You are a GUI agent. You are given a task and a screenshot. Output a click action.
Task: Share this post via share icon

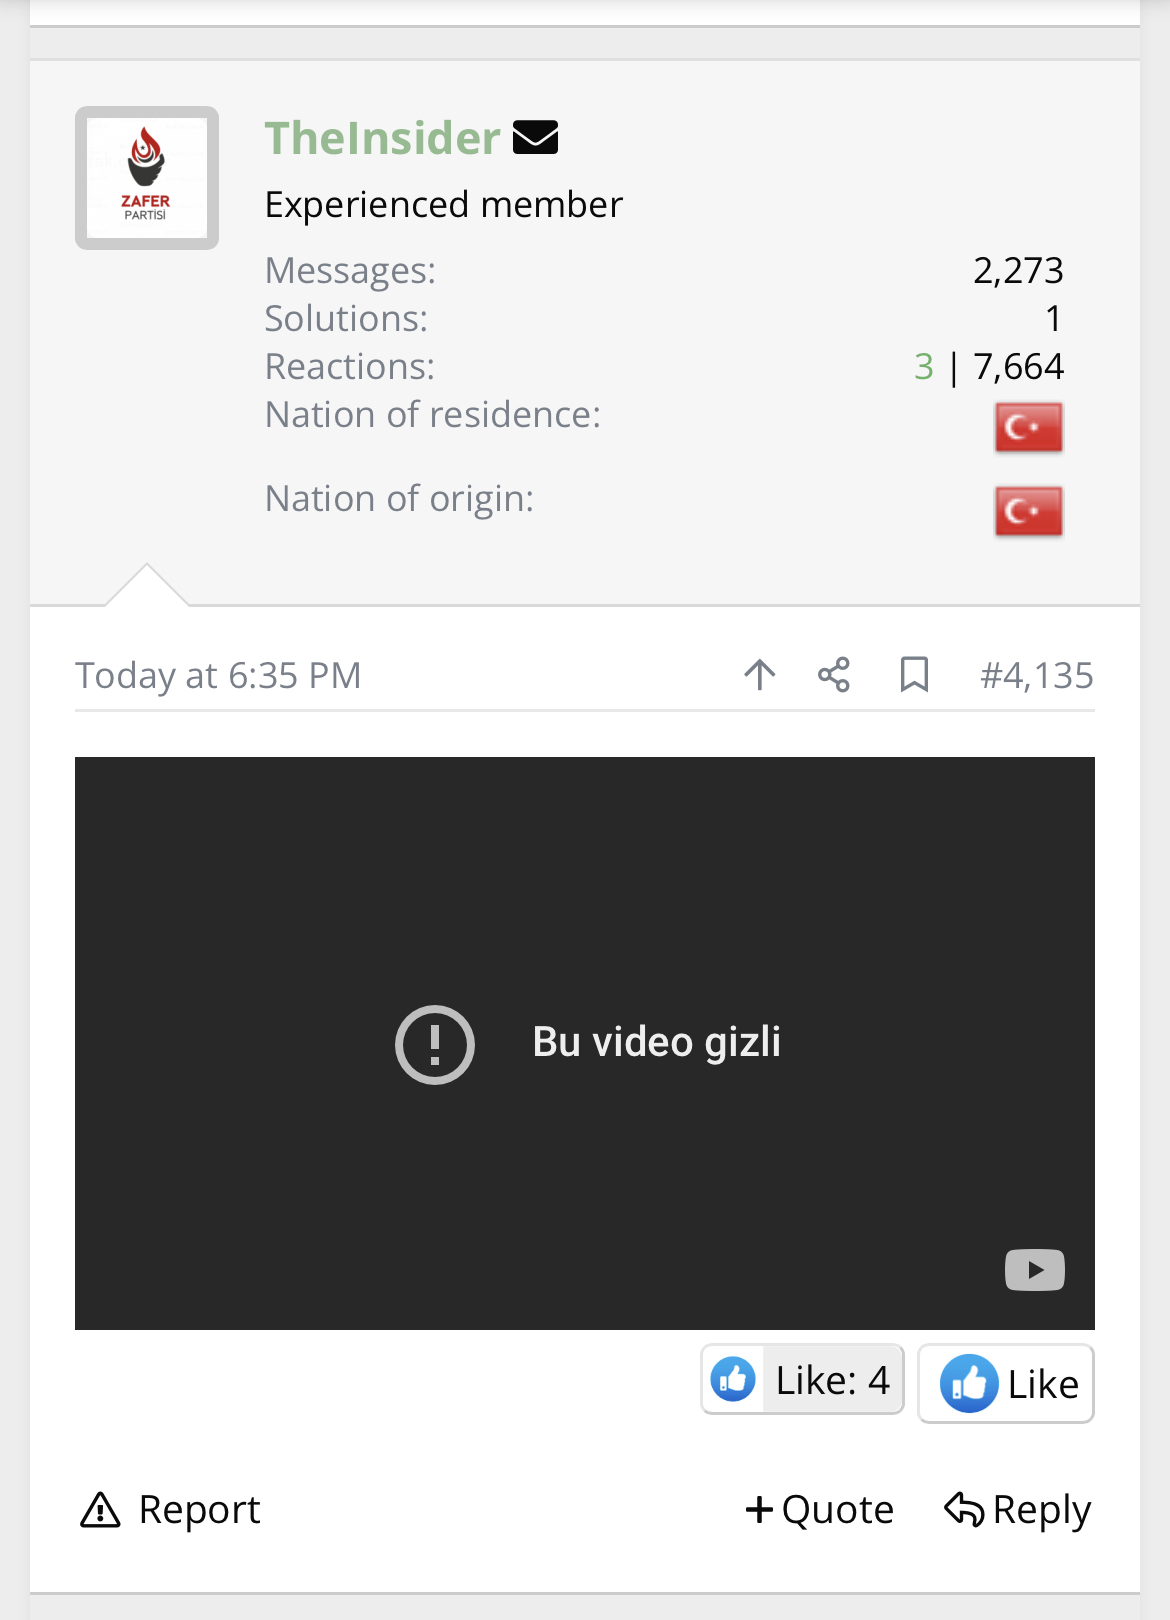pyautogui.click(x=834, y=675)
